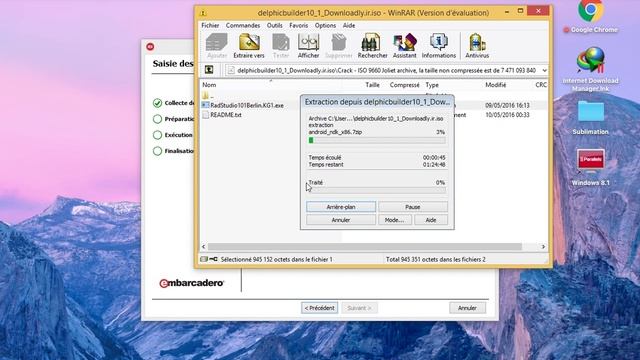
Task: Click Précédent button in installer
Action: click(320, 308)
